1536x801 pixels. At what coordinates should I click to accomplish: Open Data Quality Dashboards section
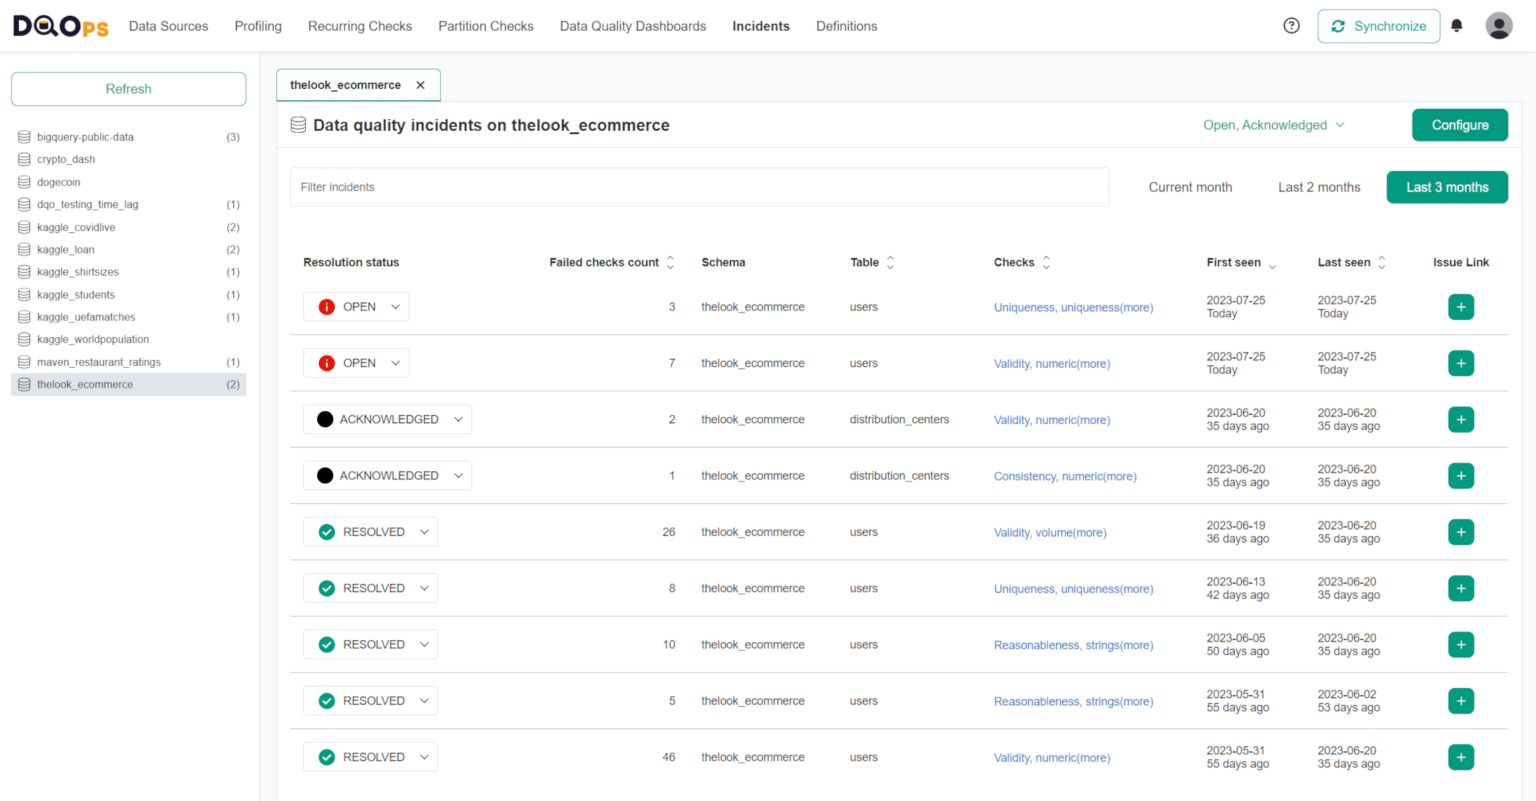[x=633, y=26]
